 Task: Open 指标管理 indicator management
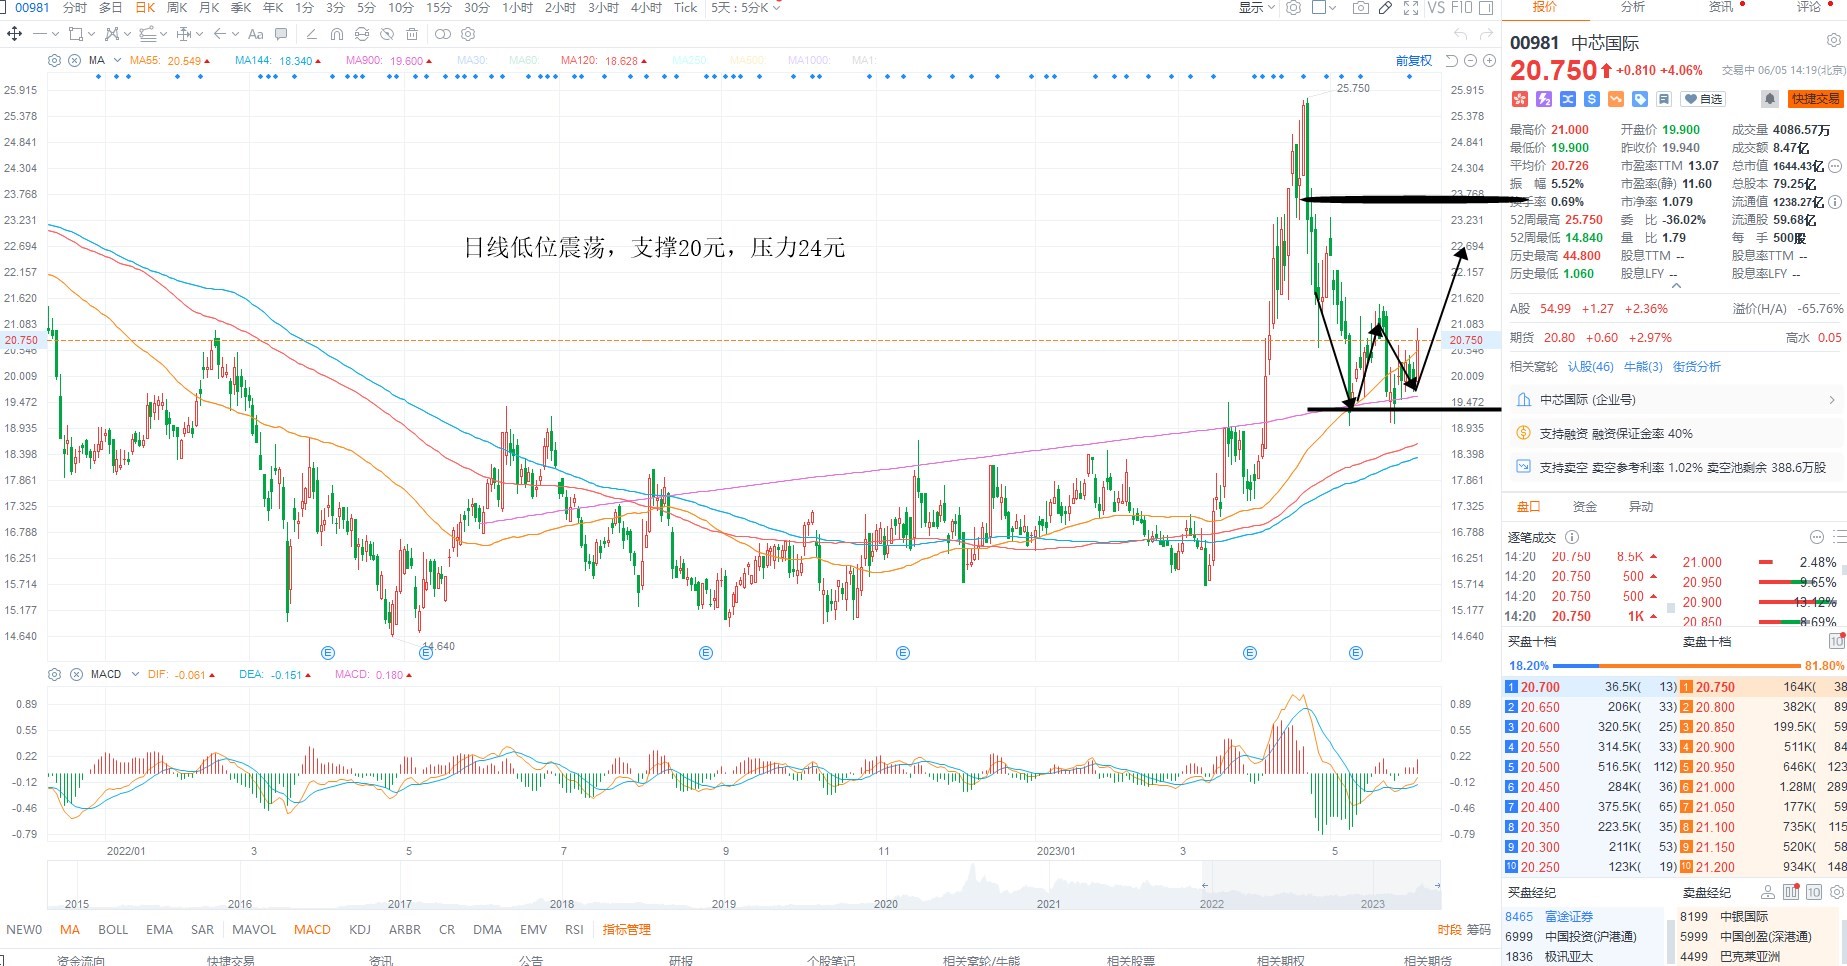click(627, 929)
